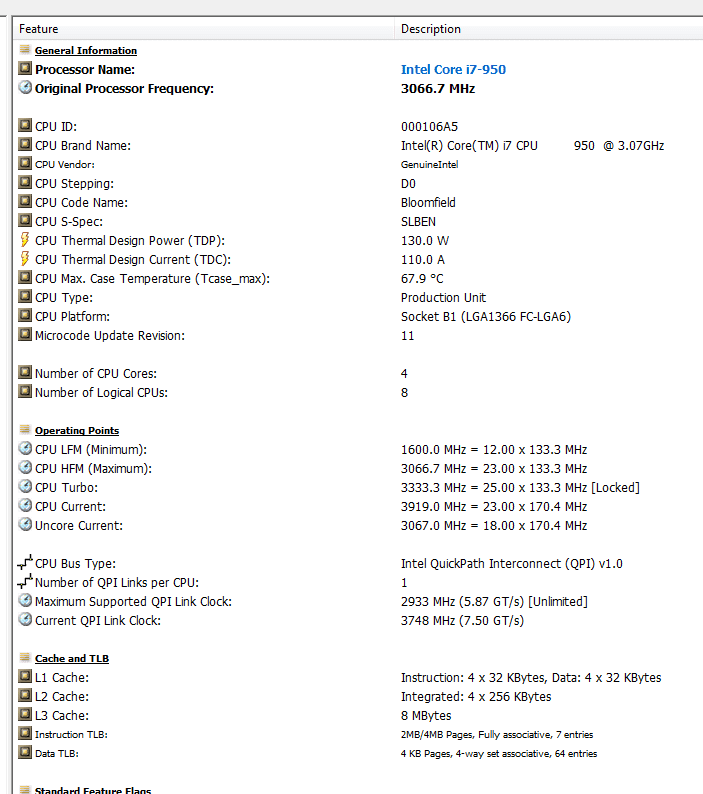Click the chip icon beside L1 Cache
The image size is (703, 794).
click(25, 676)
